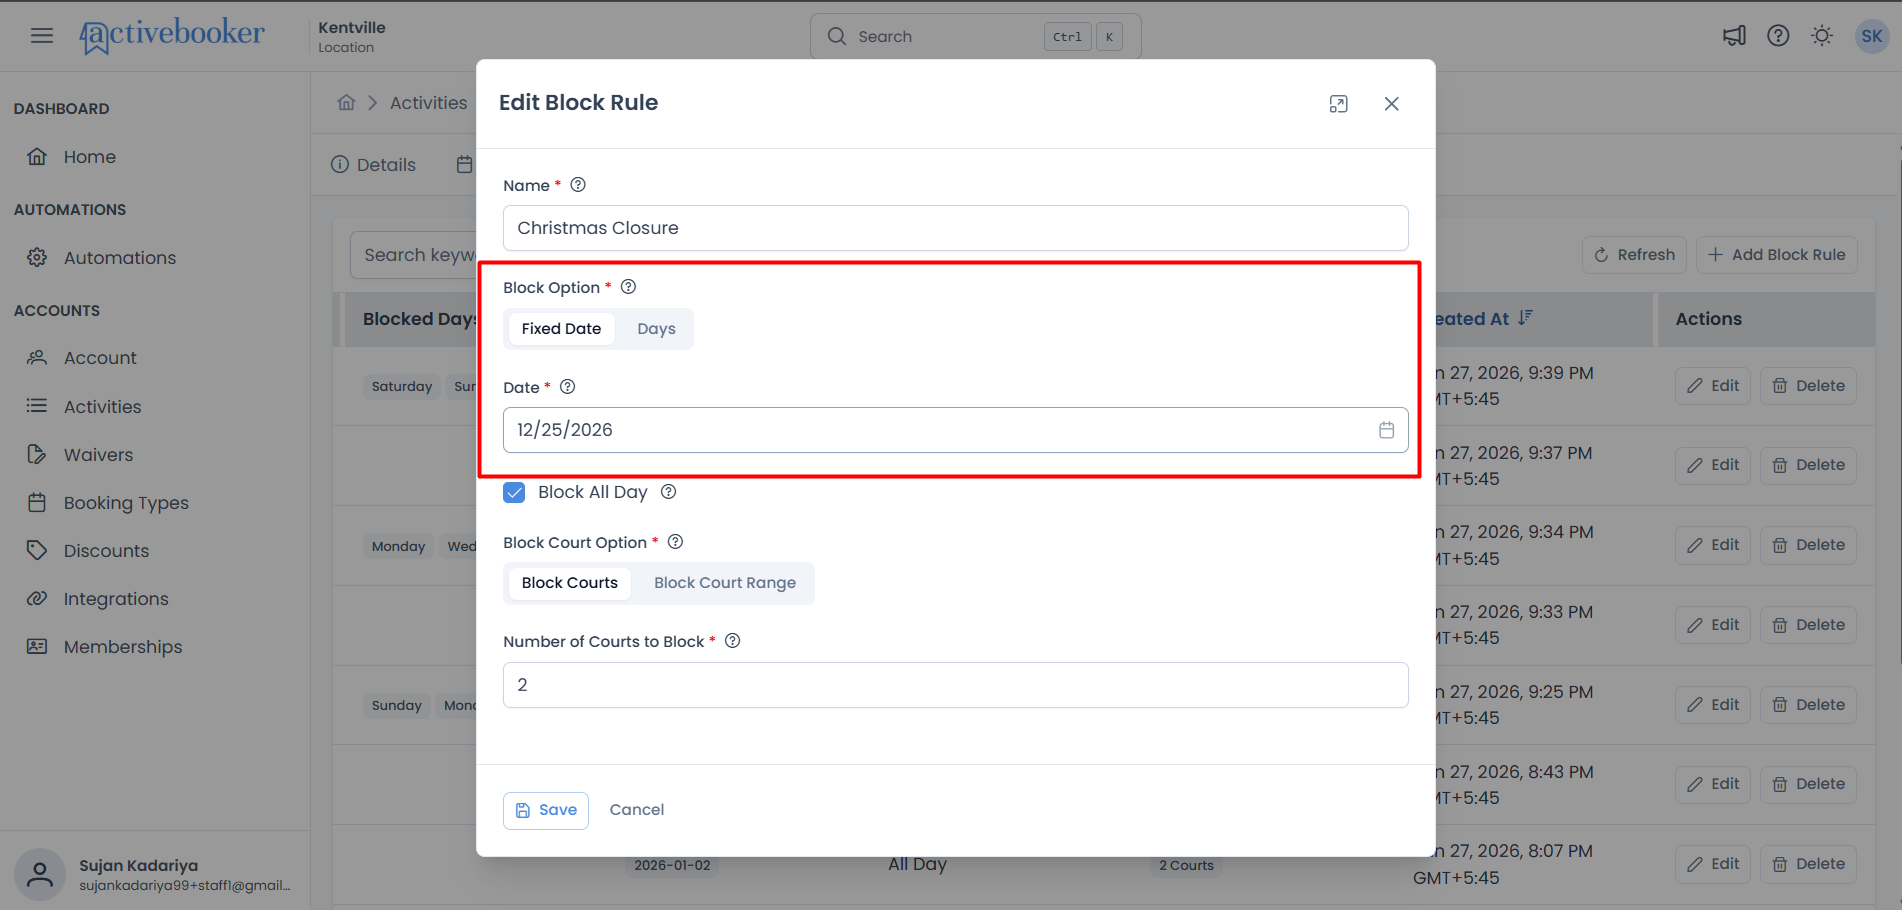1902x910 pixels.
Task: Open the help question mark icon in header
Action: (x=1778, y=36)
